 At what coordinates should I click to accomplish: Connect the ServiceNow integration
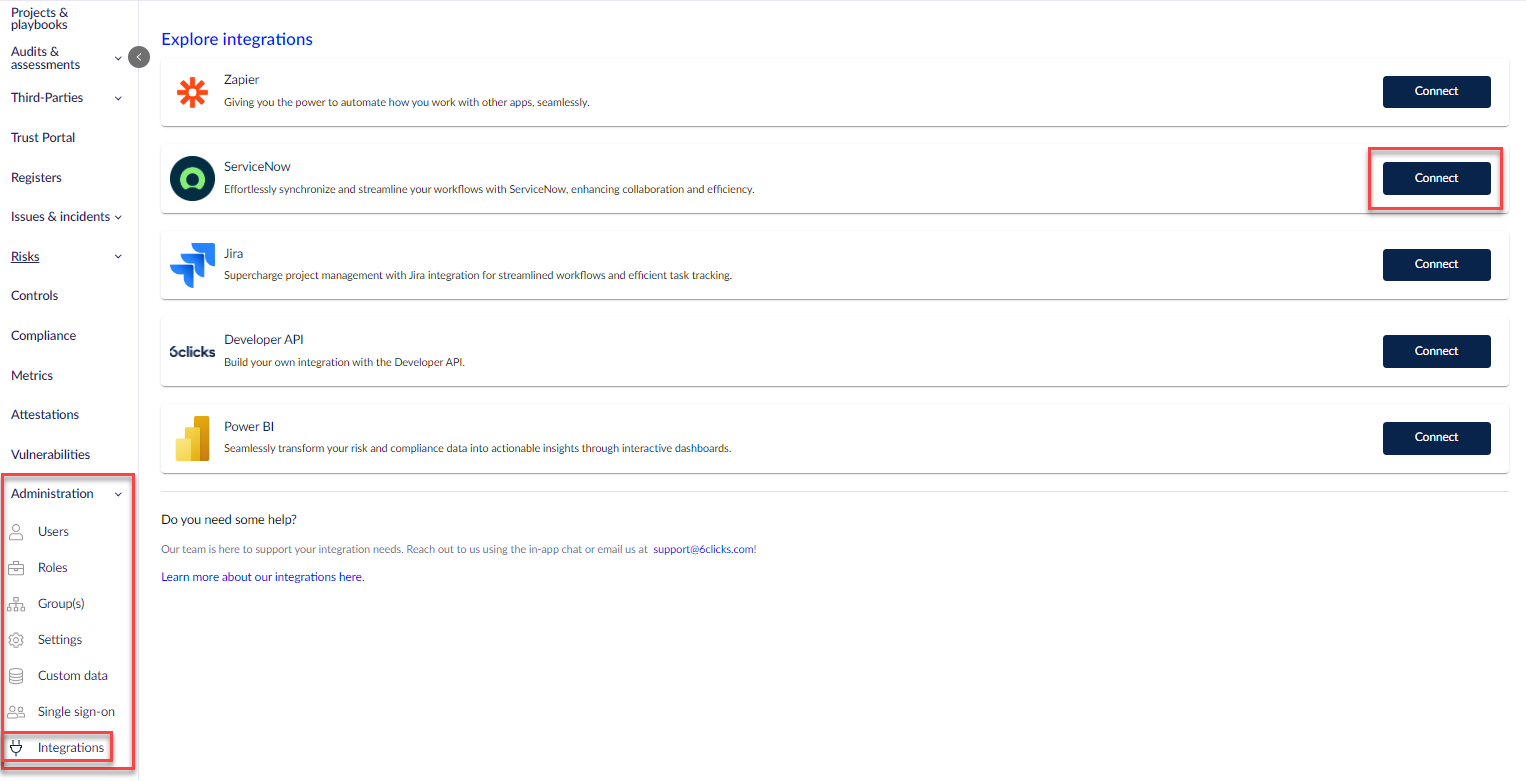tap(1436, 178)
